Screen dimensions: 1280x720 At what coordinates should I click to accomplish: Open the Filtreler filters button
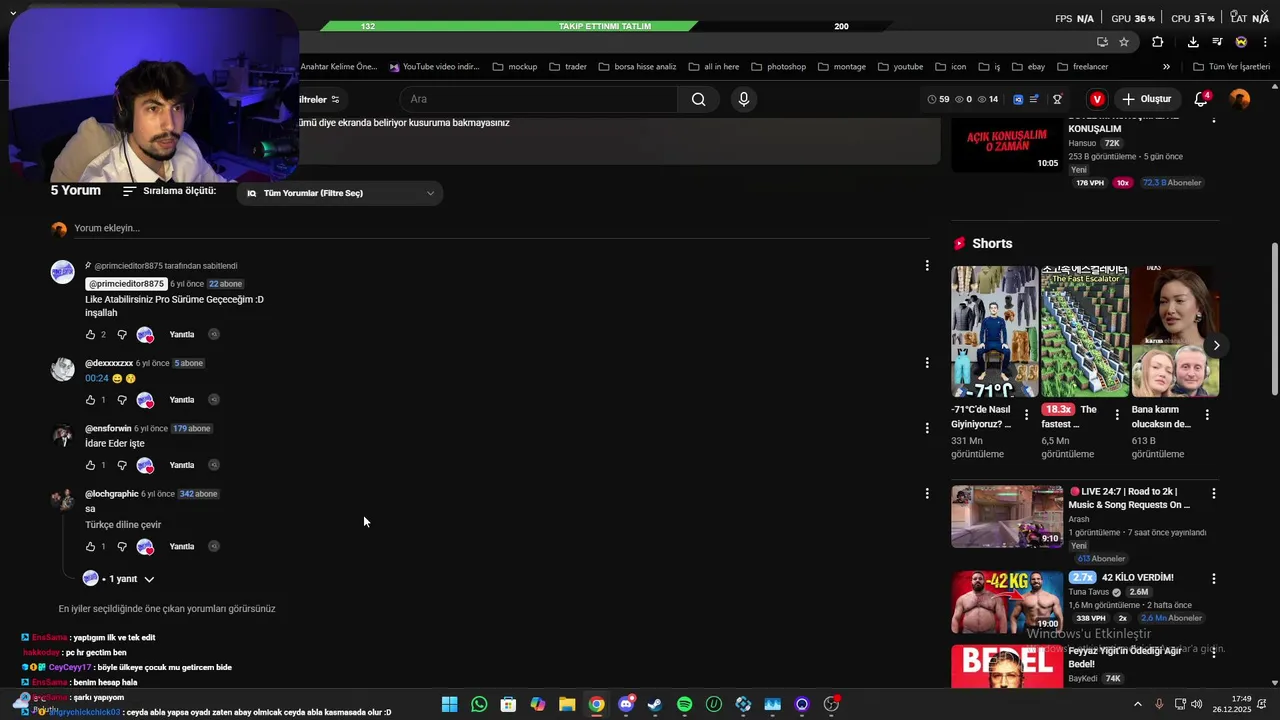pos(320,99)
